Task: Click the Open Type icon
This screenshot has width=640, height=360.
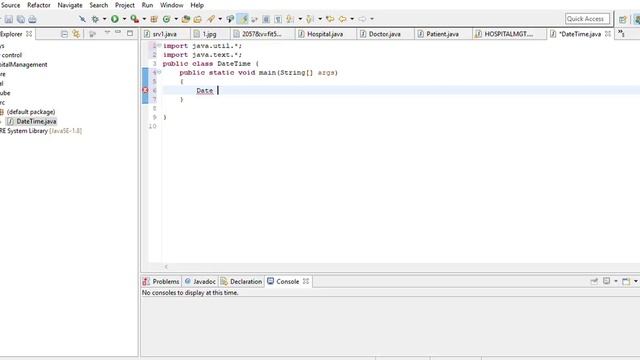Action: point(186,19)
